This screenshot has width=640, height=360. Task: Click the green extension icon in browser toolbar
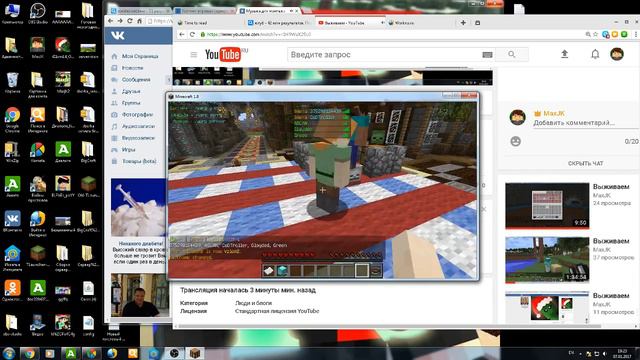(624, 35)
